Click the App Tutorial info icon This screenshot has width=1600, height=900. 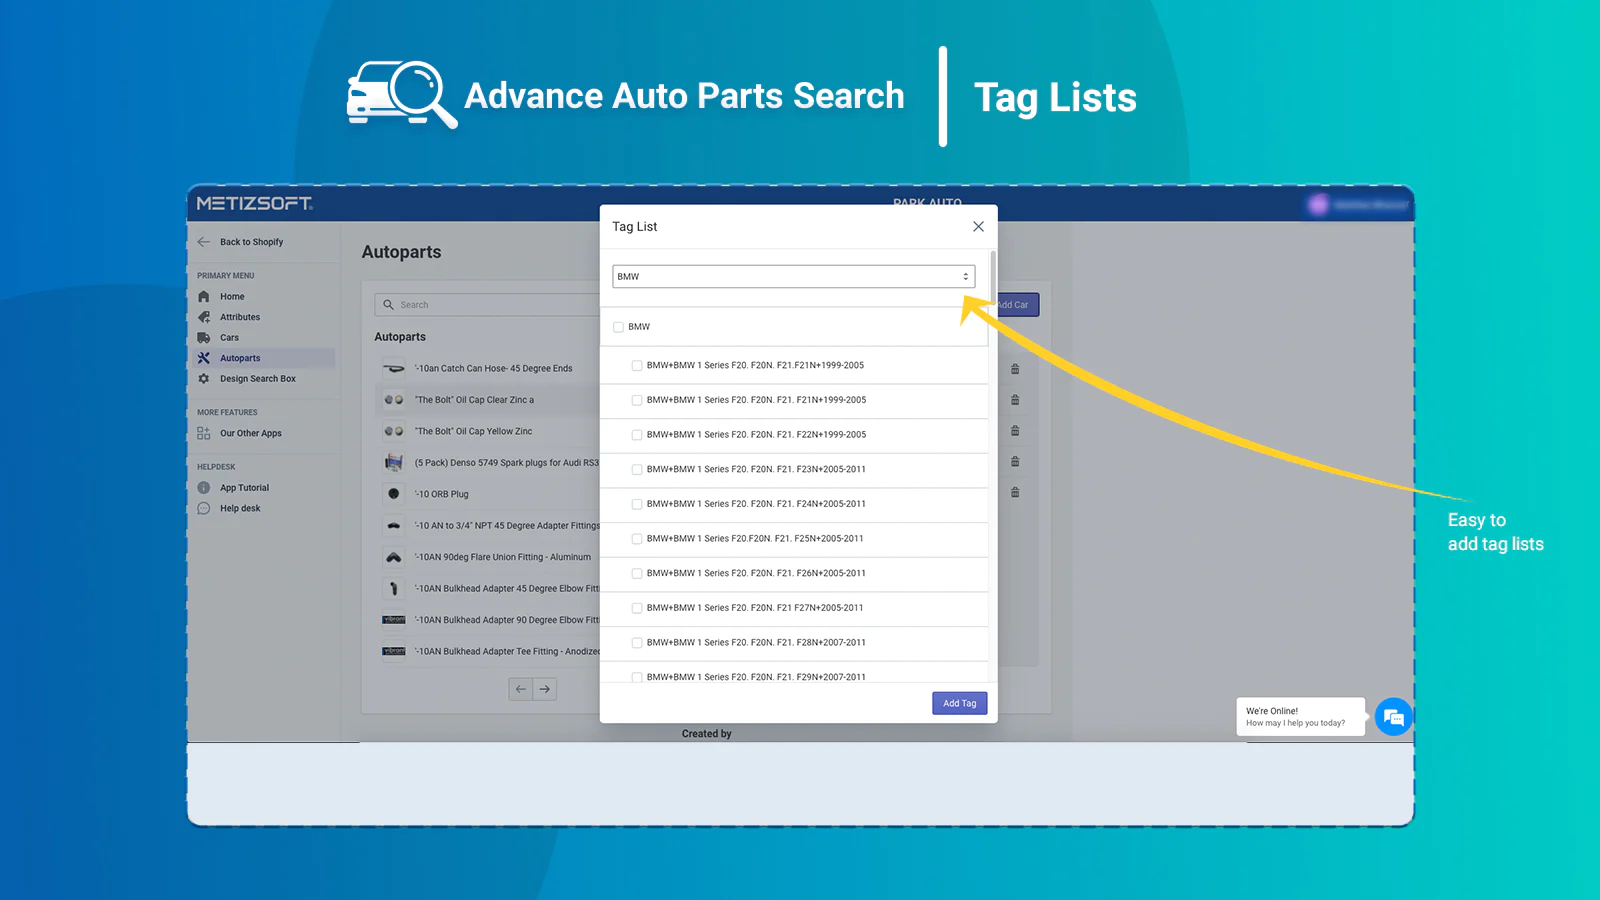tap(204, 488)
